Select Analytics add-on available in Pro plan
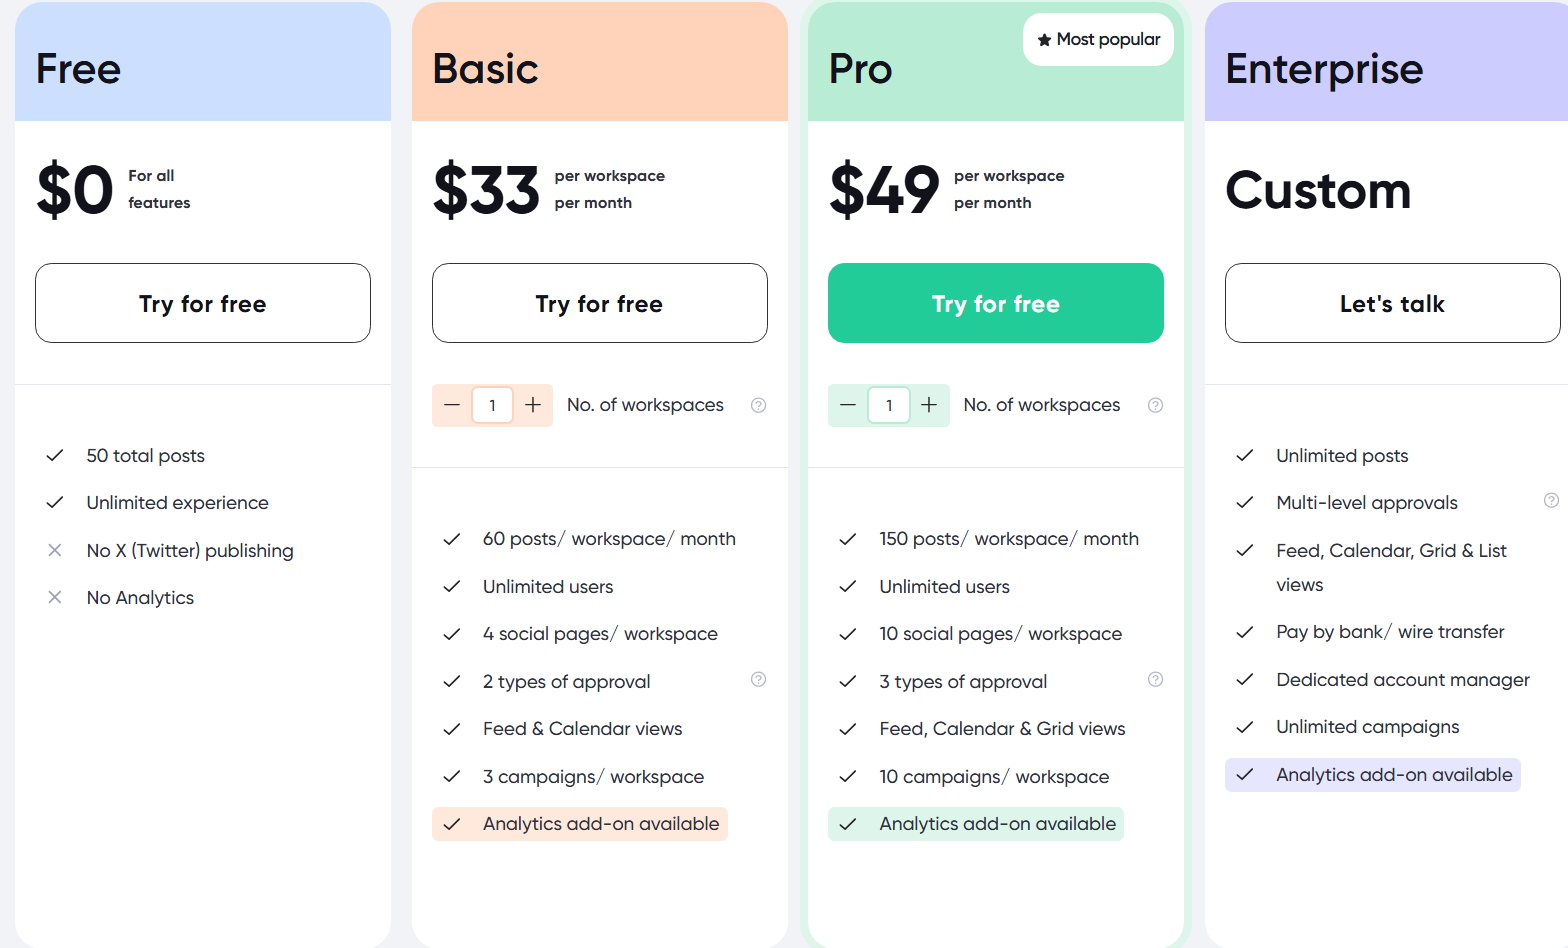Viewport: 1568px width, 948px height. point(996,824)
